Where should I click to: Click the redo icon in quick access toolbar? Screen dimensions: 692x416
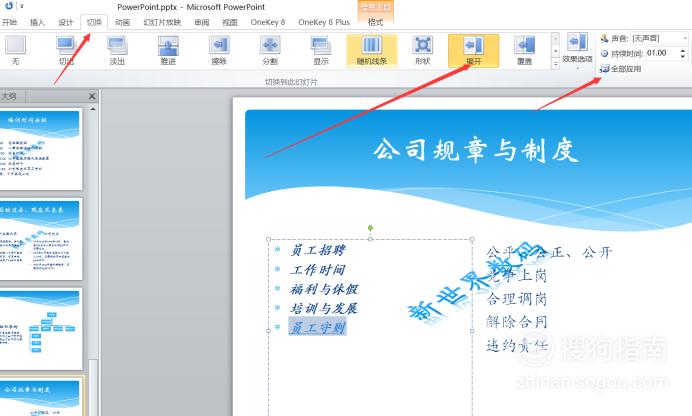9,6
